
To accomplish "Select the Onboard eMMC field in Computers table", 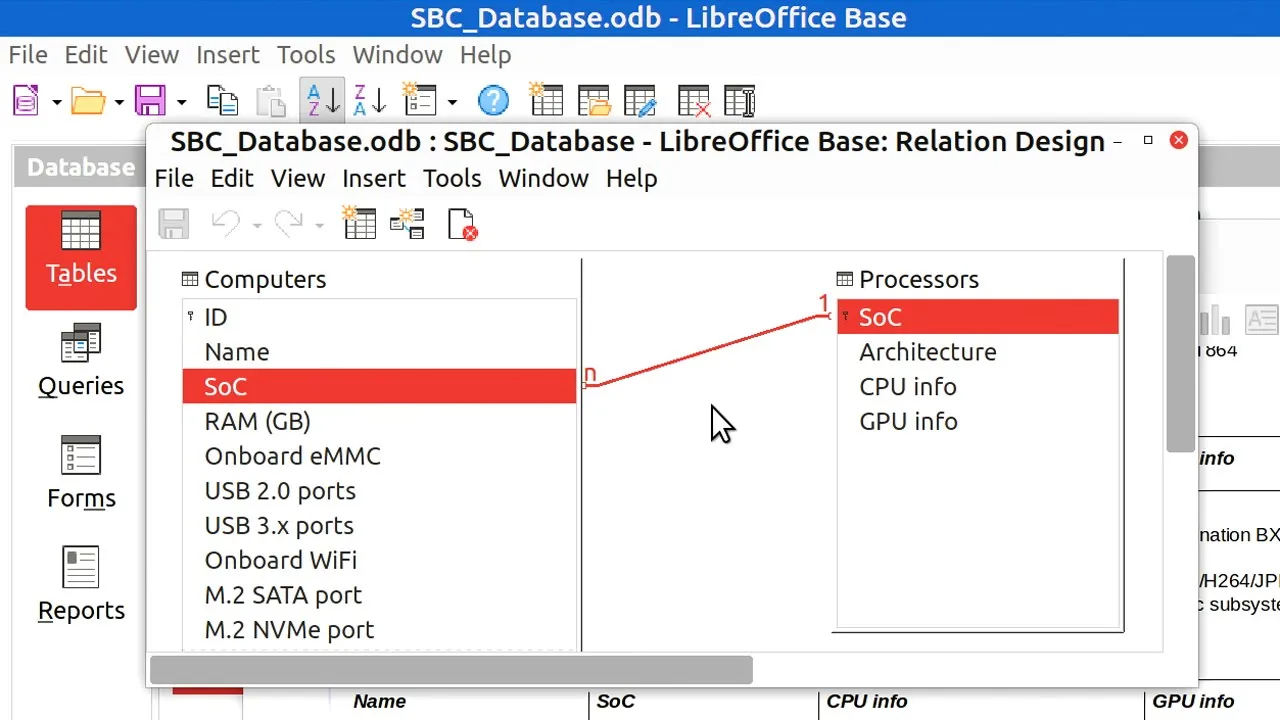I will pyautogui.click(x=292, y=456).
